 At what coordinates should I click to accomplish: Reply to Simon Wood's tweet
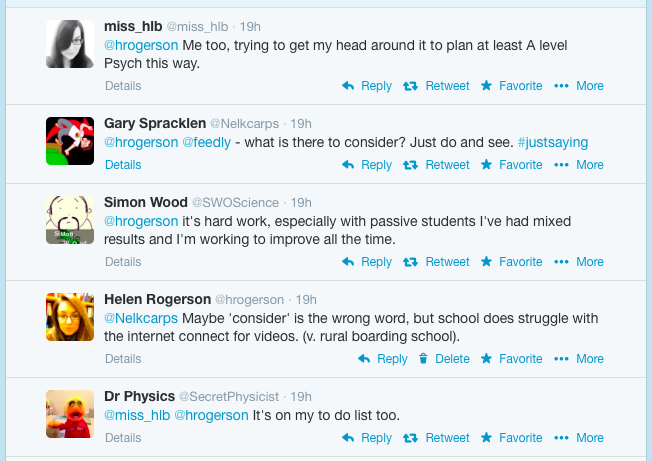(x=367, y=262)
